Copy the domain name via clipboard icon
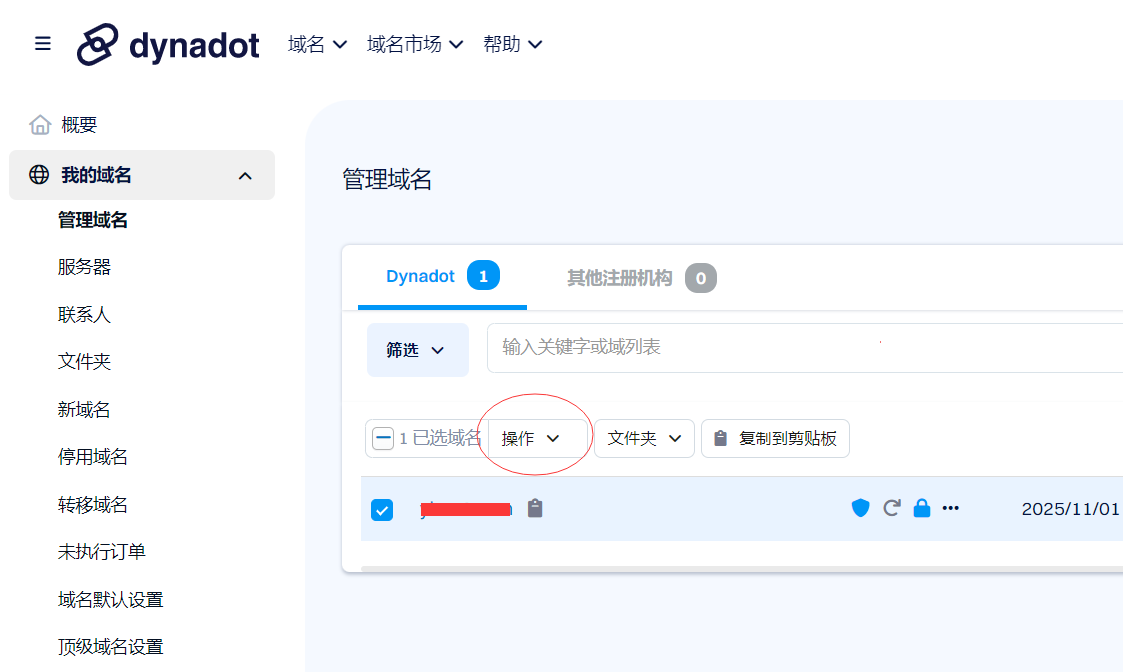Image resolution: width=1123 pixels, height=672 pixels. 535,508
